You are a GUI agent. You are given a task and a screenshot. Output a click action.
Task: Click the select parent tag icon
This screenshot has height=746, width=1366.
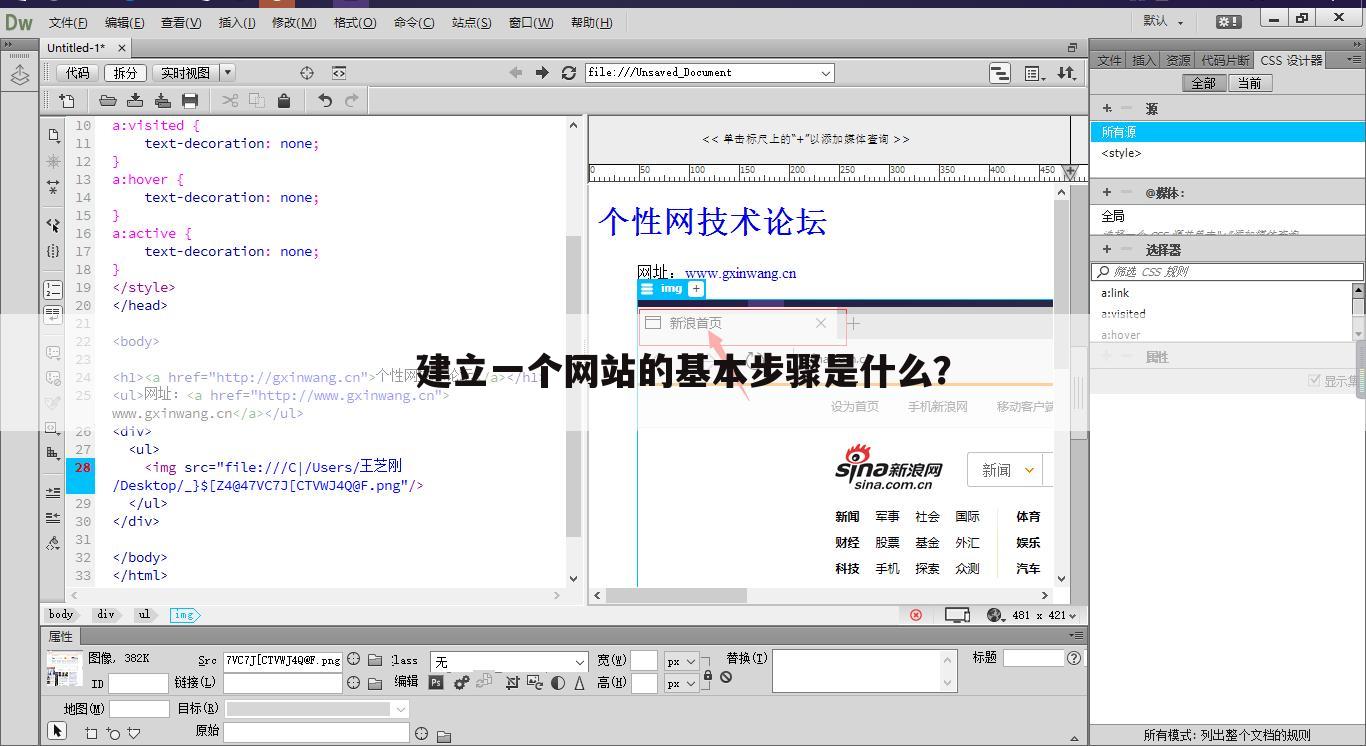coord(53,225)
